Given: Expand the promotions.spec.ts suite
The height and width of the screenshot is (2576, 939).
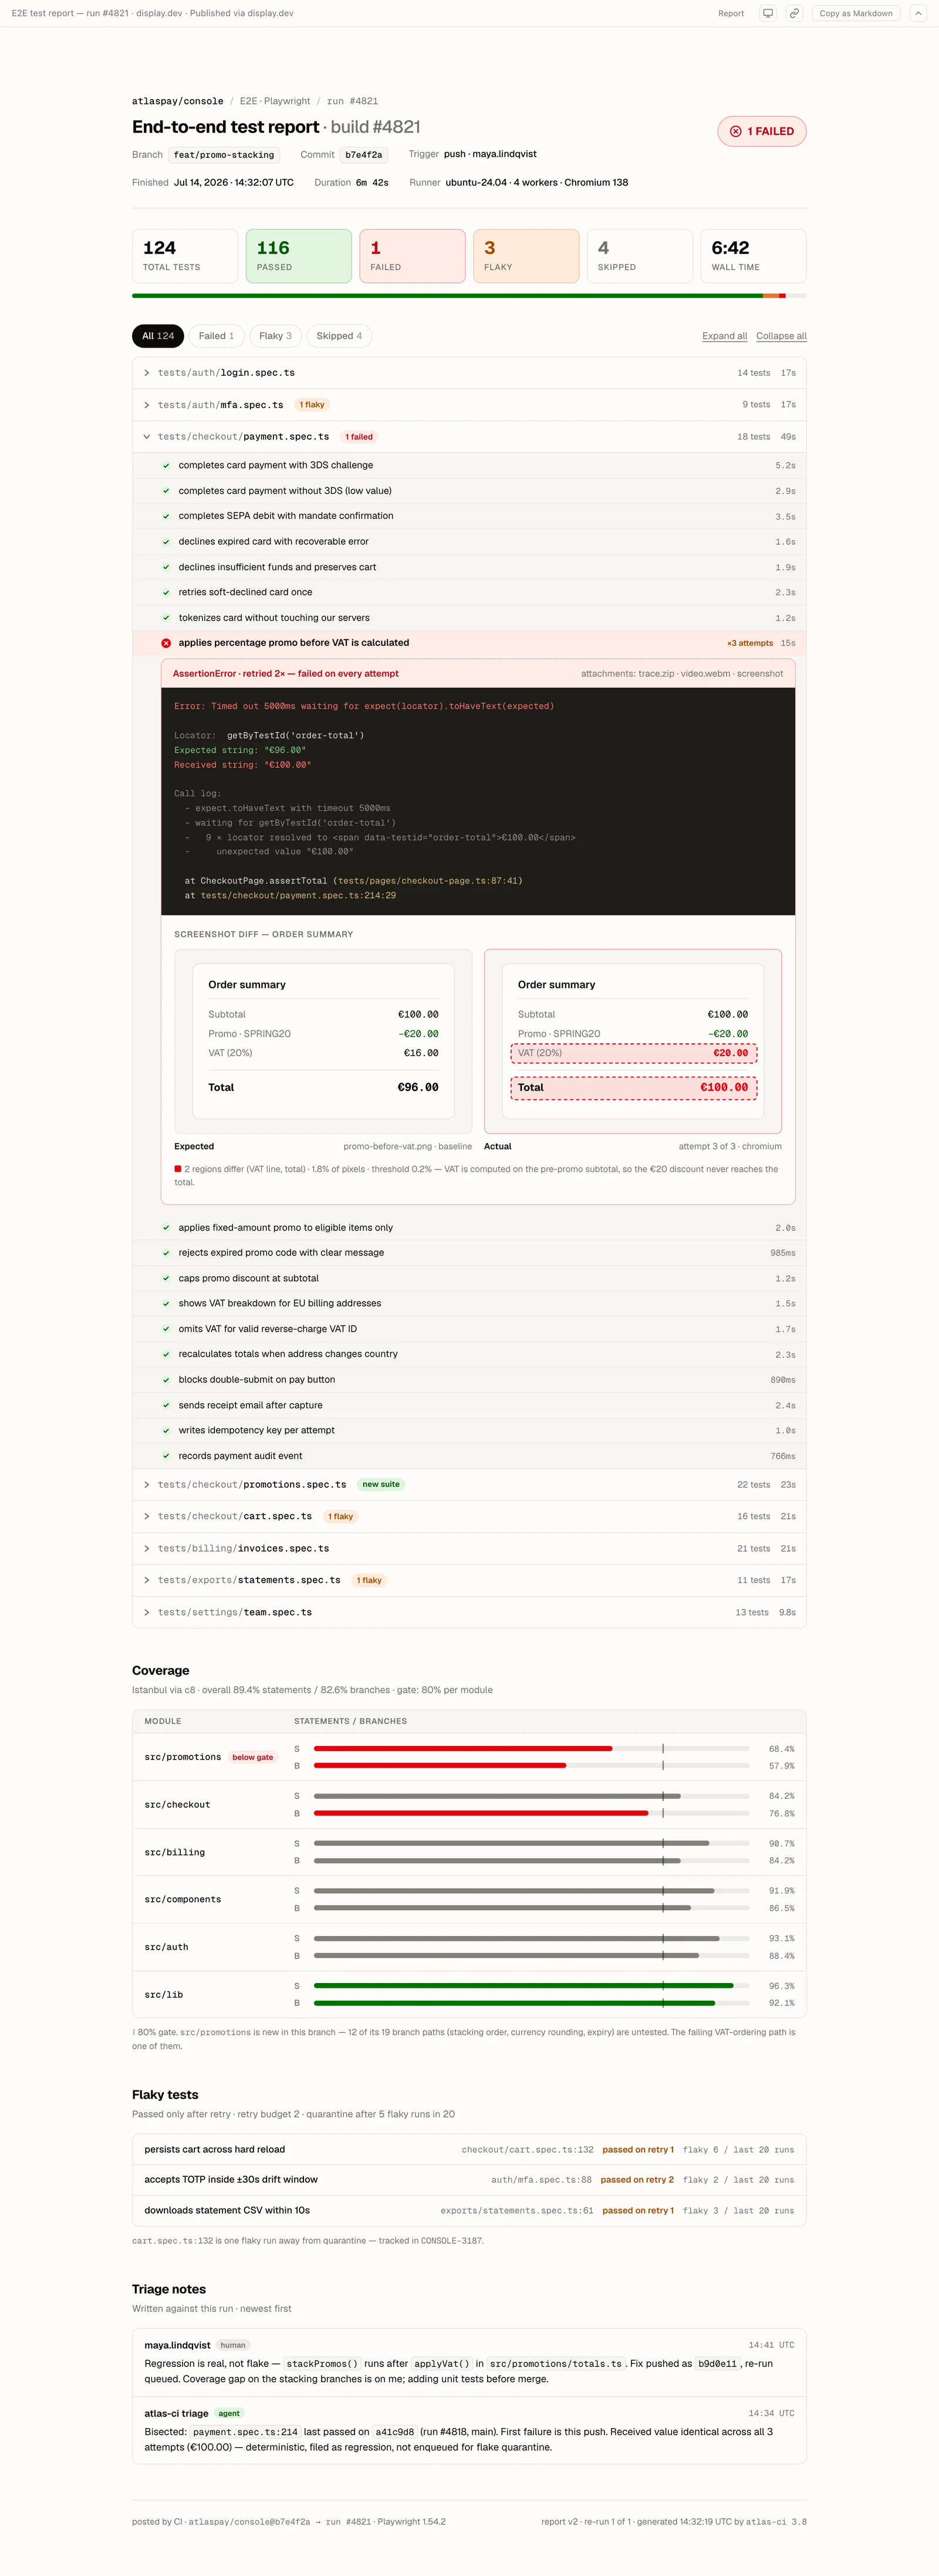Looking at the screenshot, I should [469, 1485].
